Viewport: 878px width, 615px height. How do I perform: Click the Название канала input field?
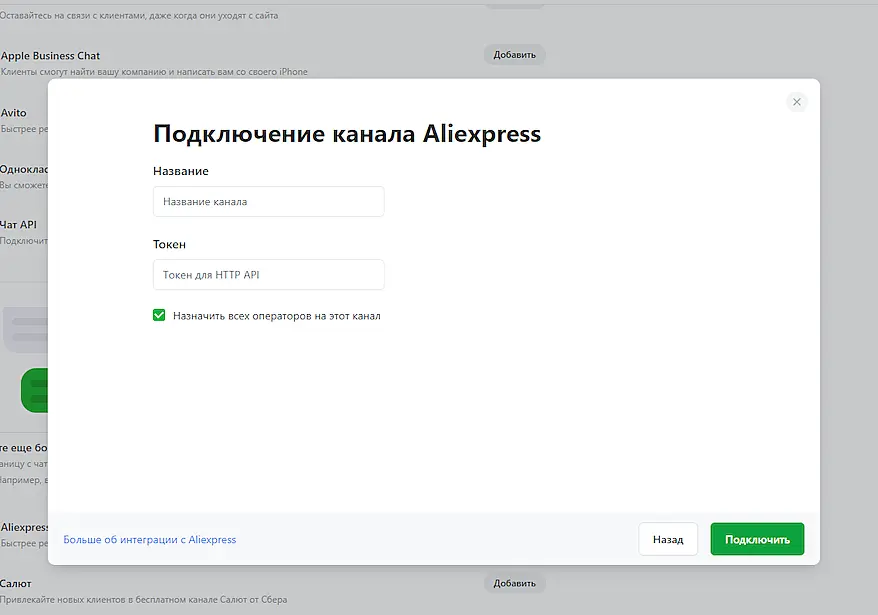coord(269,202)
